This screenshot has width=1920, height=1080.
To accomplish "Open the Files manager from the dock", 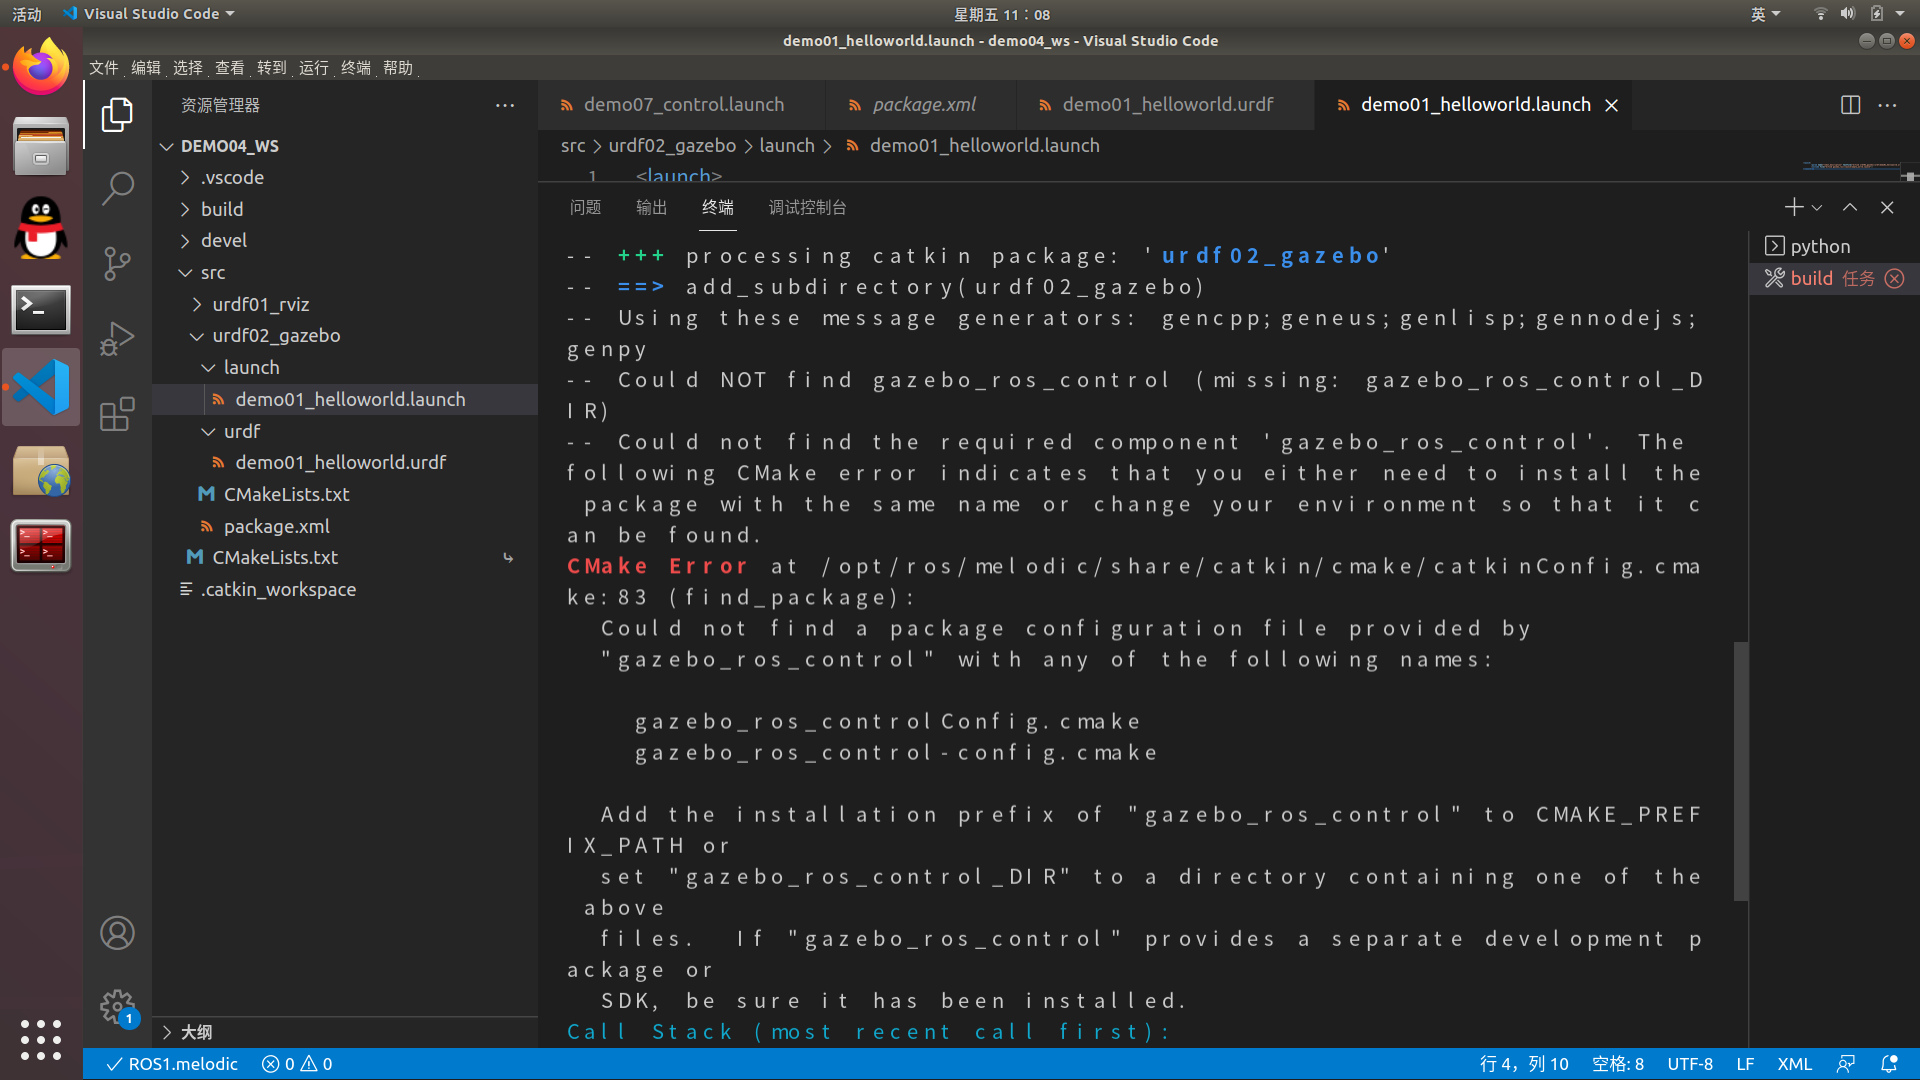I will tap(41, 146).
